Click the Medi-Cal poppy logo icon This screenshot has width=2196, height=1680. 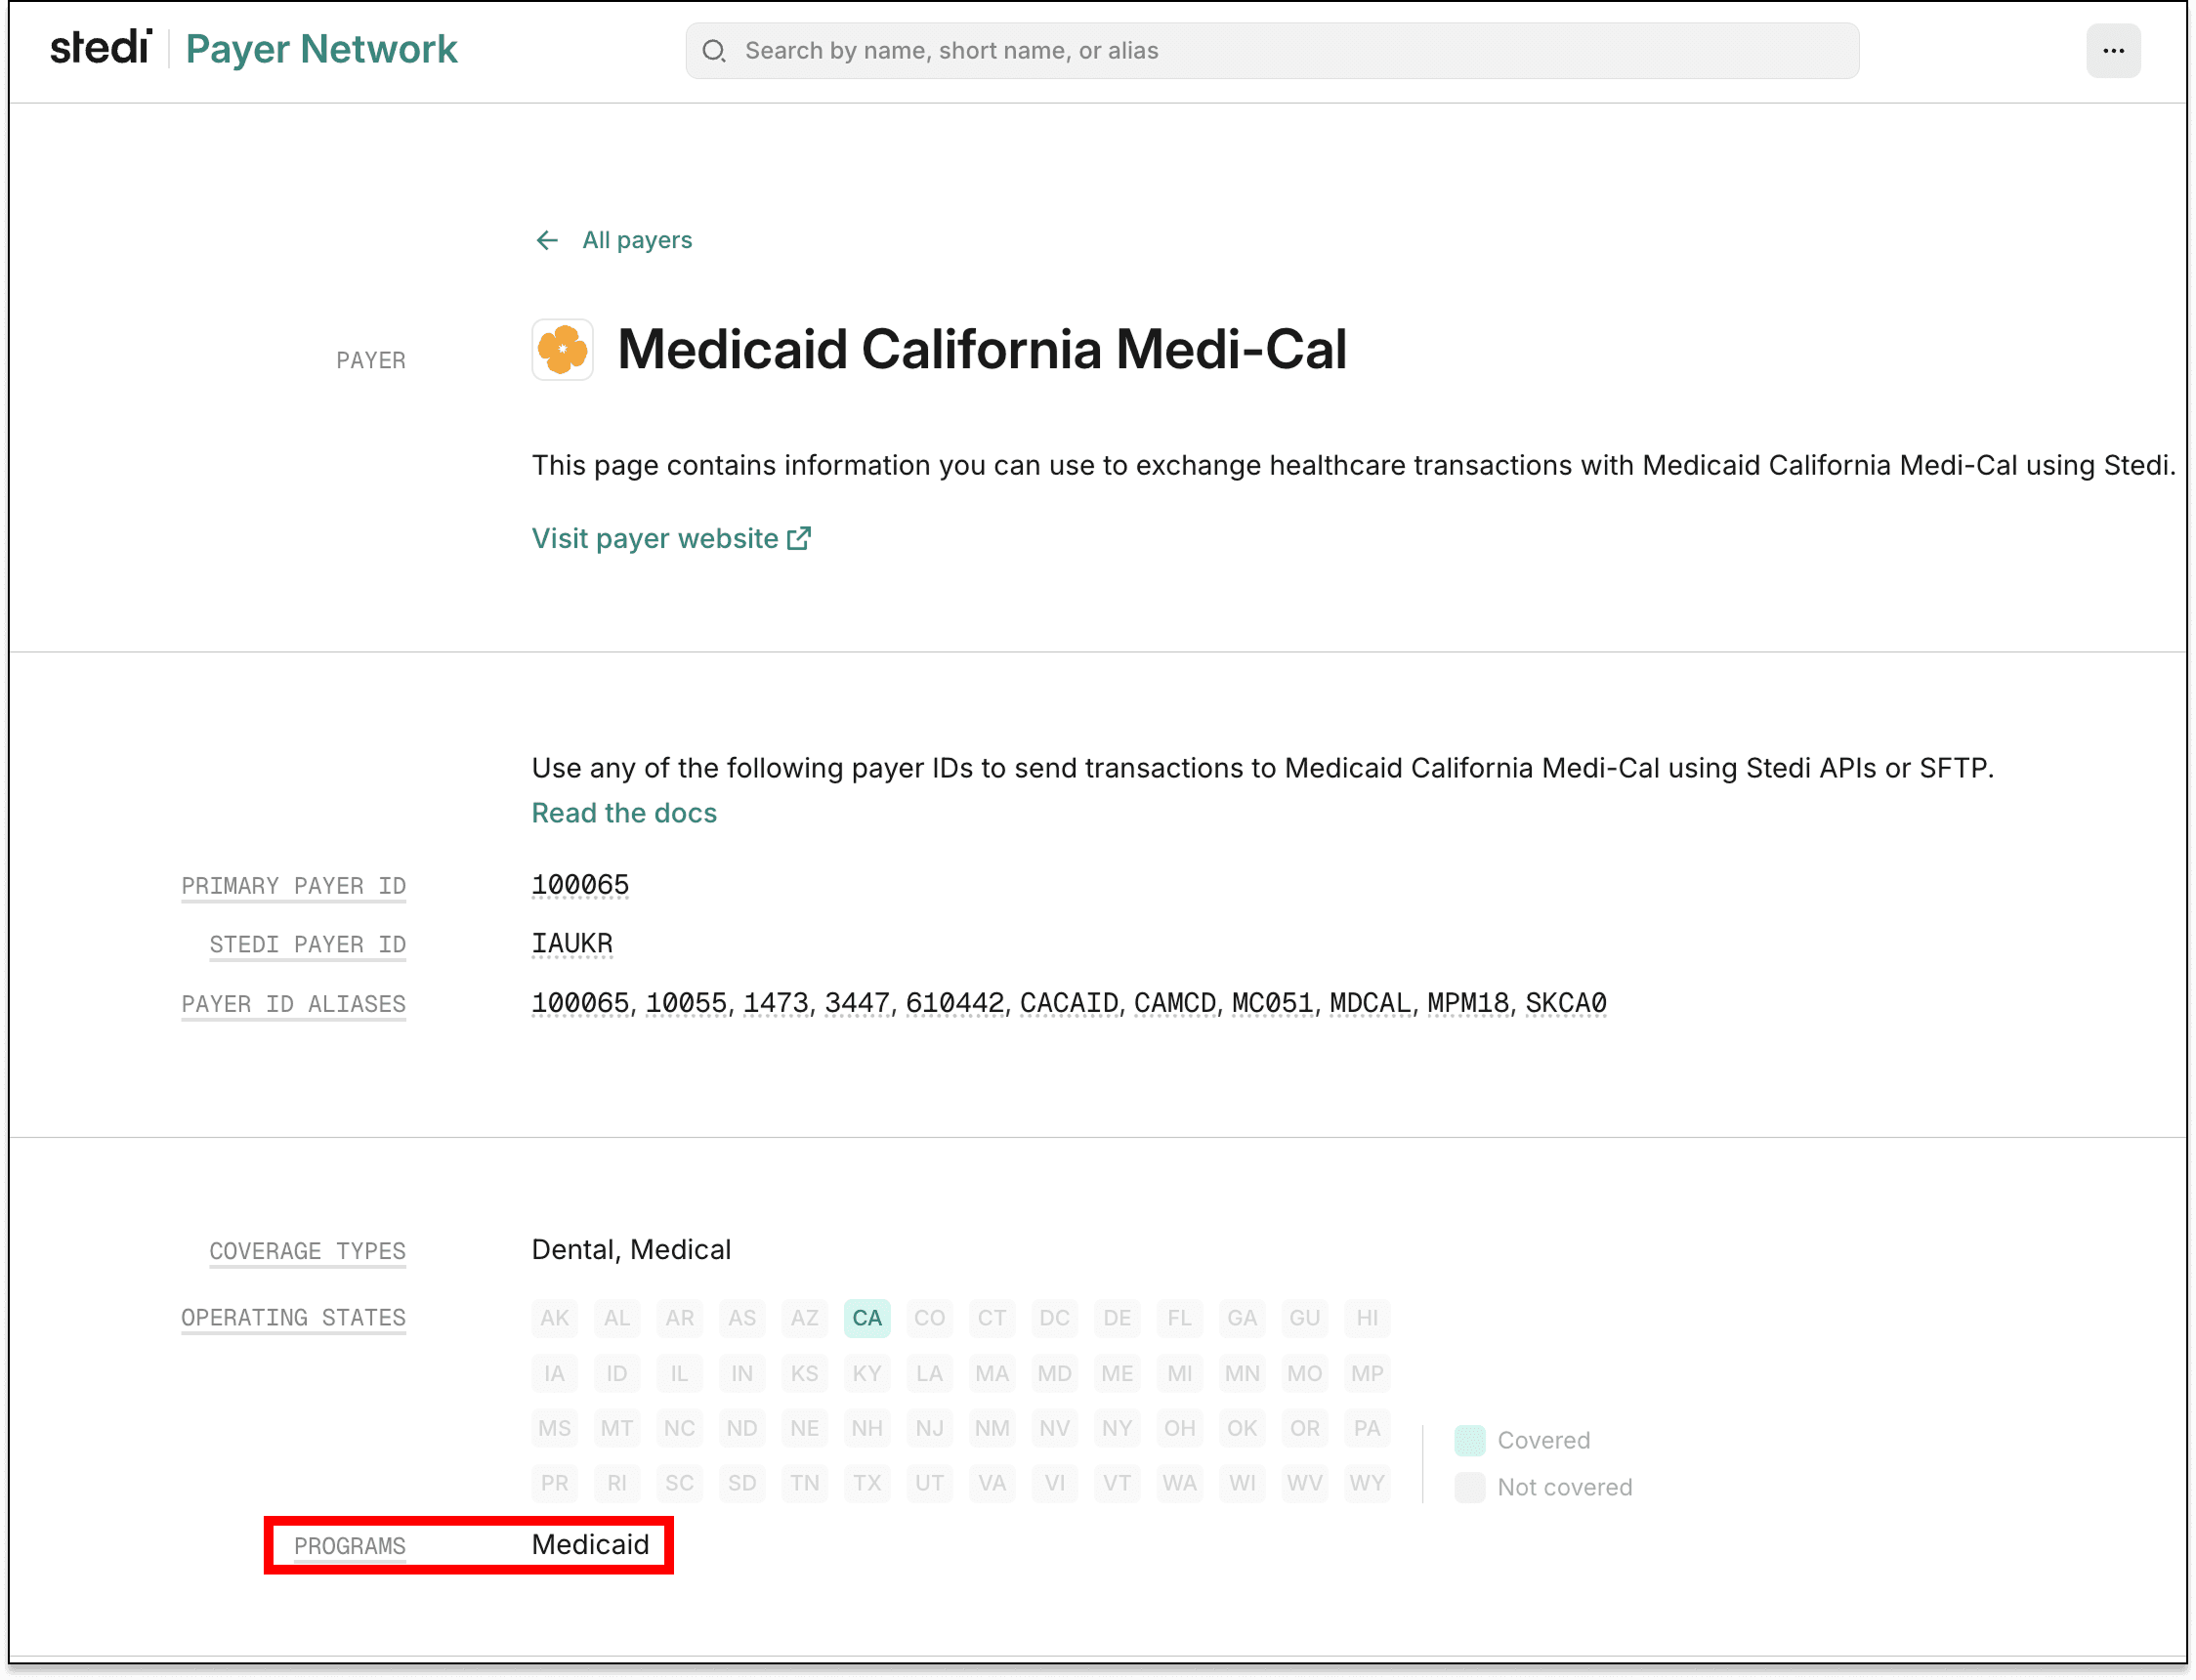click(x=562, y=350)
